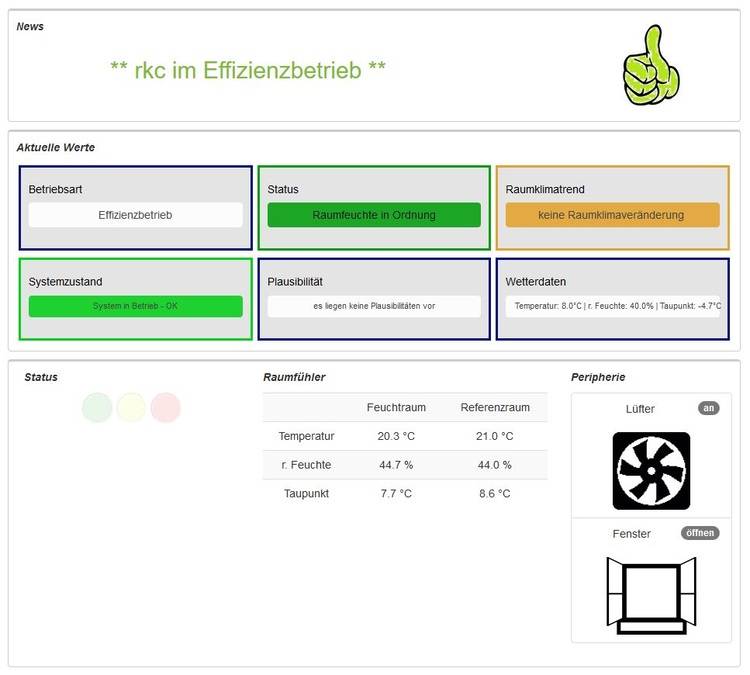Click the red status traffic light
This screenshot has height=675, width=750.
point(165,407)
